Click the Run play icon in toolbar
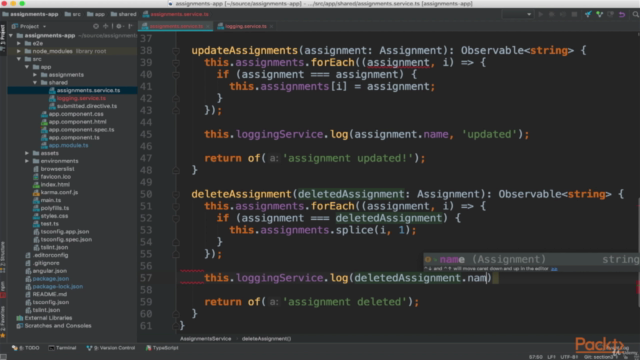The width and height of the screenshot is (640, 360). click(540, 14)
